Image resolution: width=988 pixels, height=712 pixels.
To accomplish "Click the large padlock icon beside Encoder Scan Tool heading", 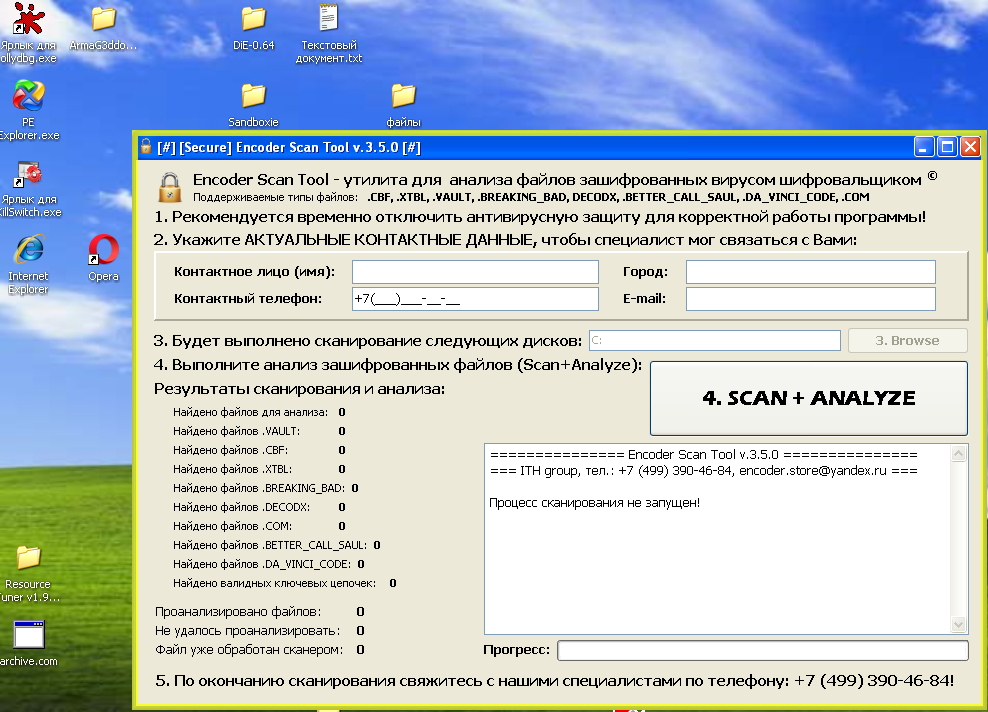I will pos(169,188).
